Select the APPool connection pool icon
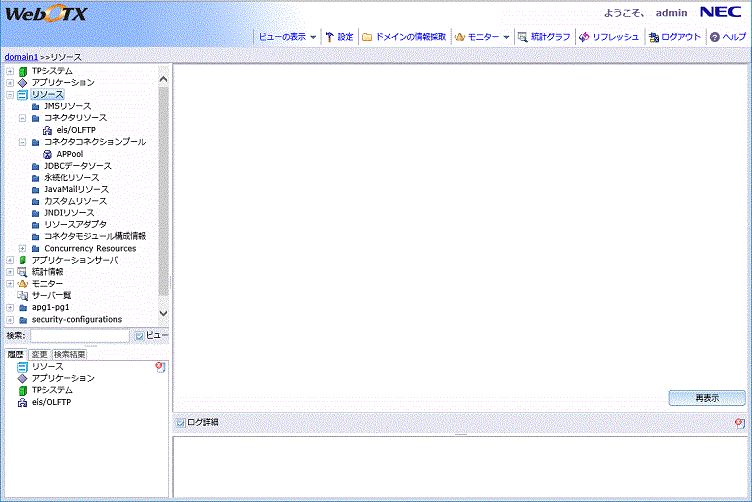The height and width of the screenshot is (502, 752). point(48,154)
